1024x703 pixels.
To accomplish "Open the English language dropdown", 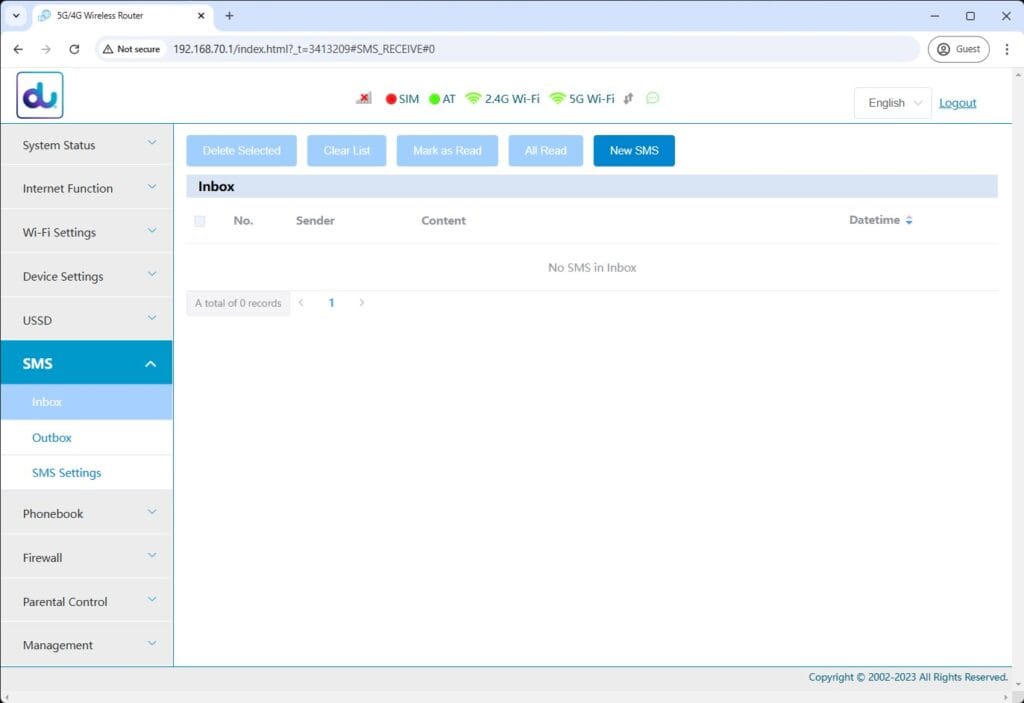I will pyautogui.click(x=892, y=103).
